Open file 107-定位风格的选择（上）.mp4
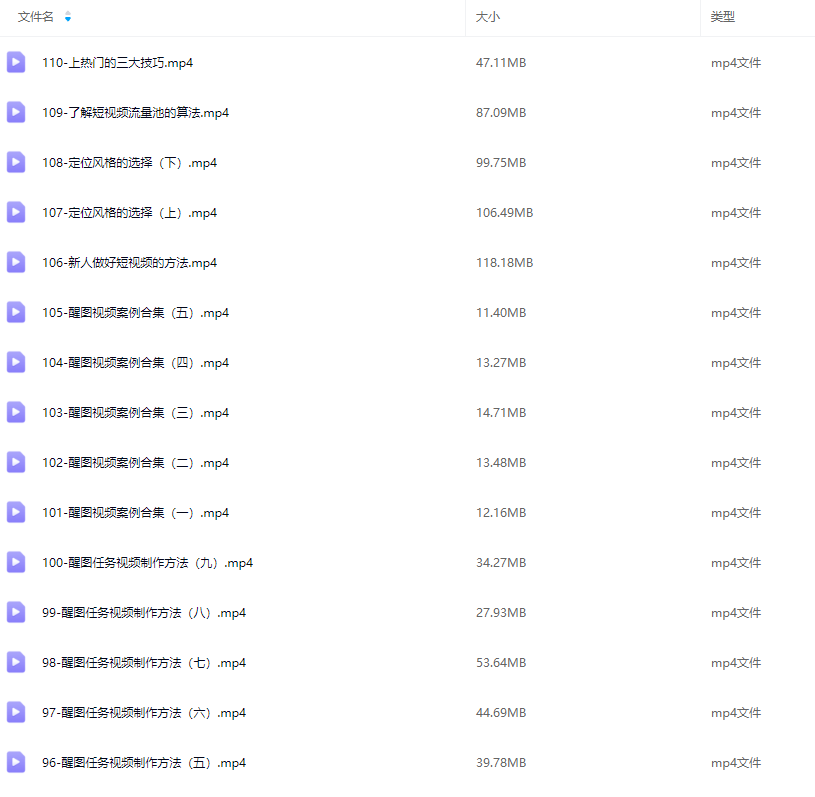815x797 pixels. (x=129, y=213)
